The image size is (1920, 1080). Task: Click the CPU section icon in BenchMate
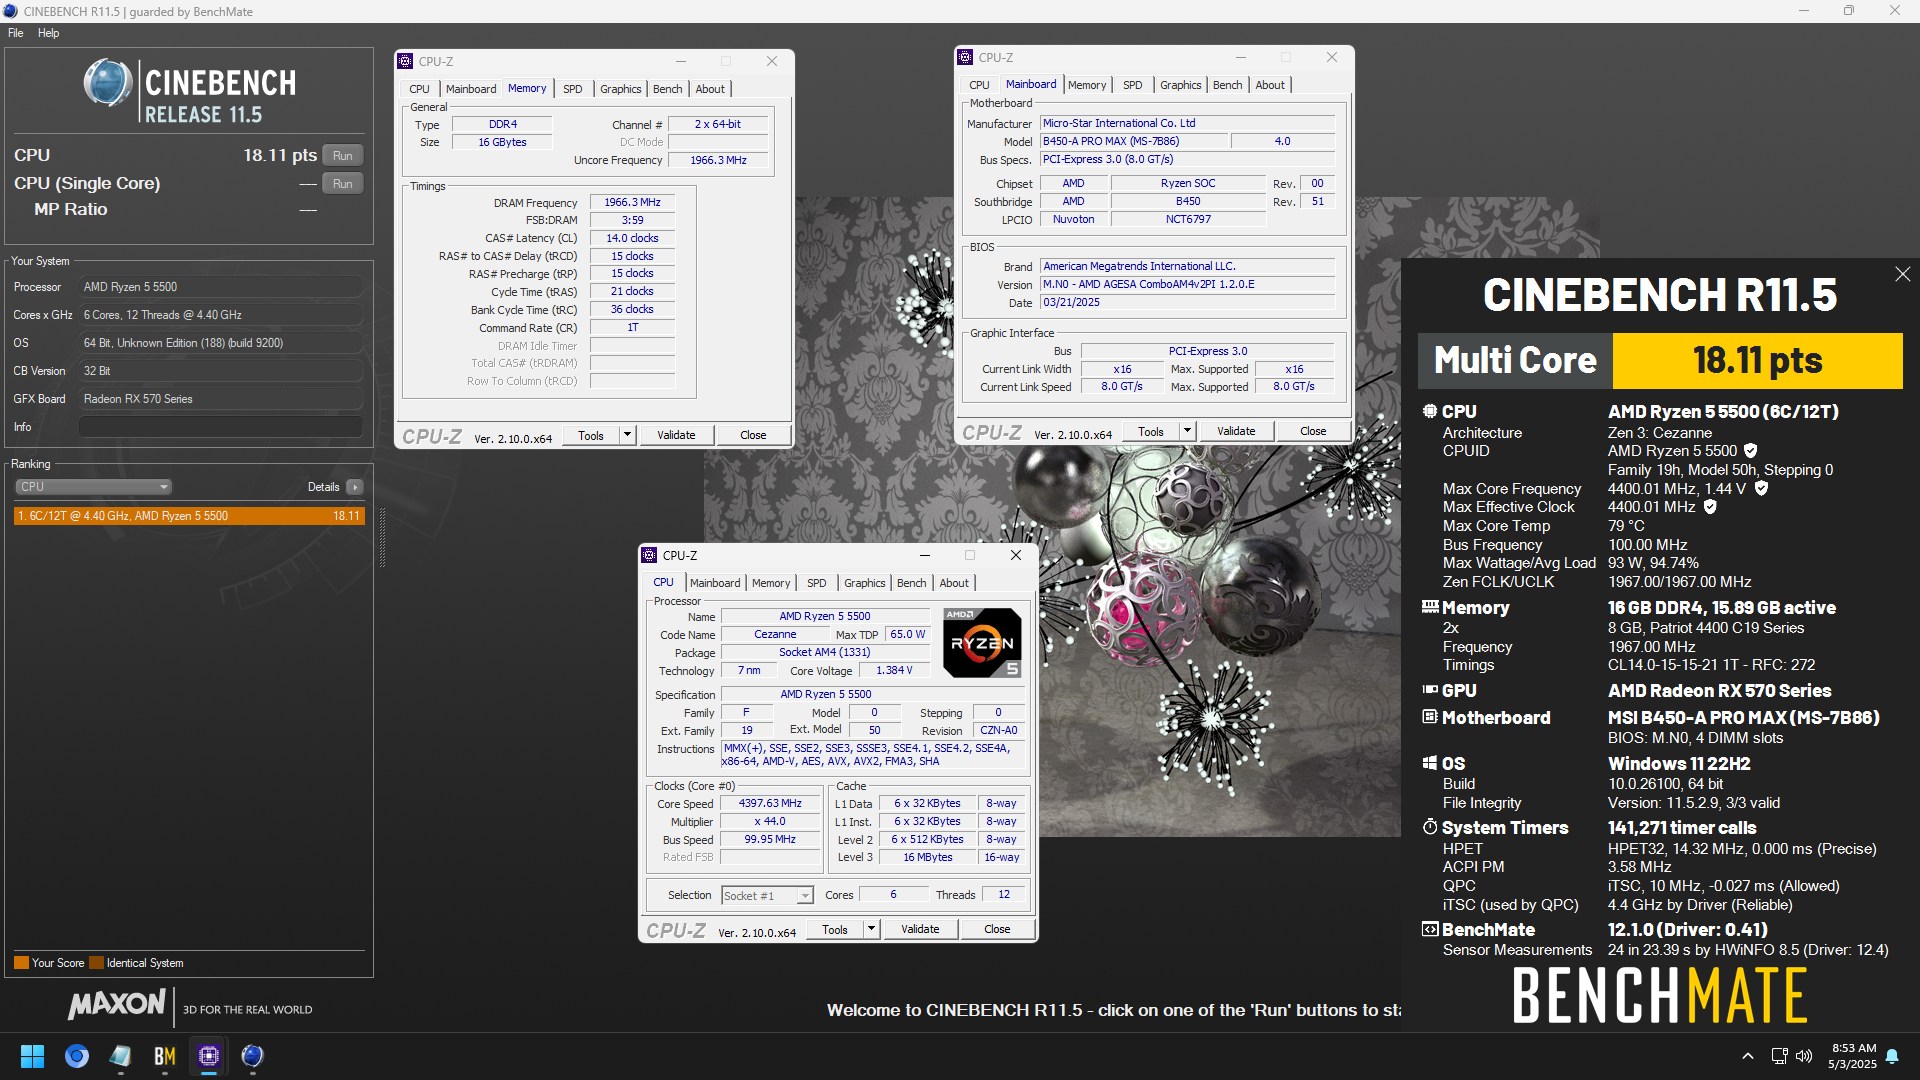(x=1430, y=411)
